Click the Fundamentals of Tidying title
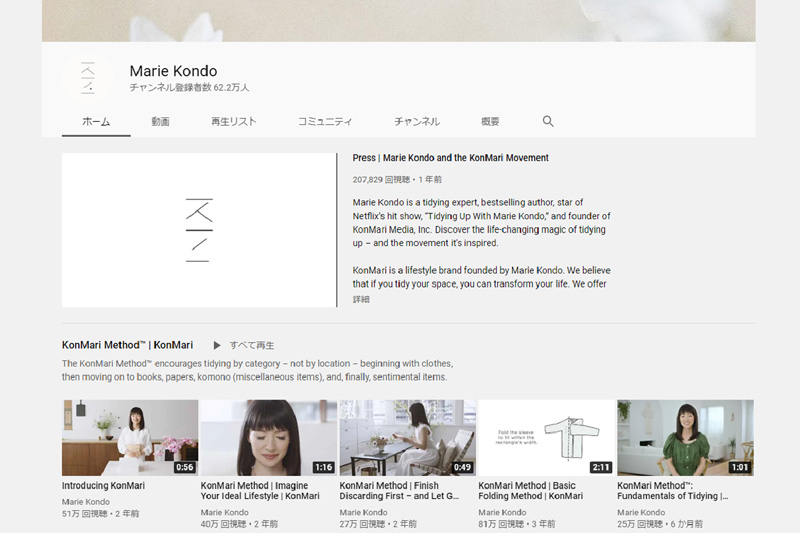Viewport: 800px width, 533px height. click(x=673, y=491)
